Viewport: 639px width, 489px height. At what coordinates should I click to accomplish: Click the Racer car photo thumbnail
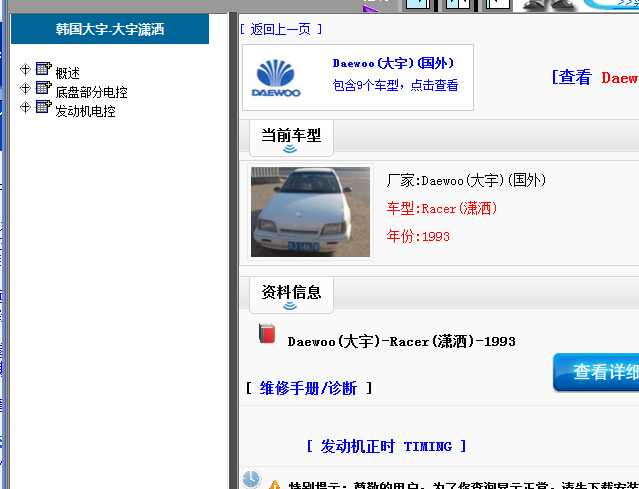point(311,212)
